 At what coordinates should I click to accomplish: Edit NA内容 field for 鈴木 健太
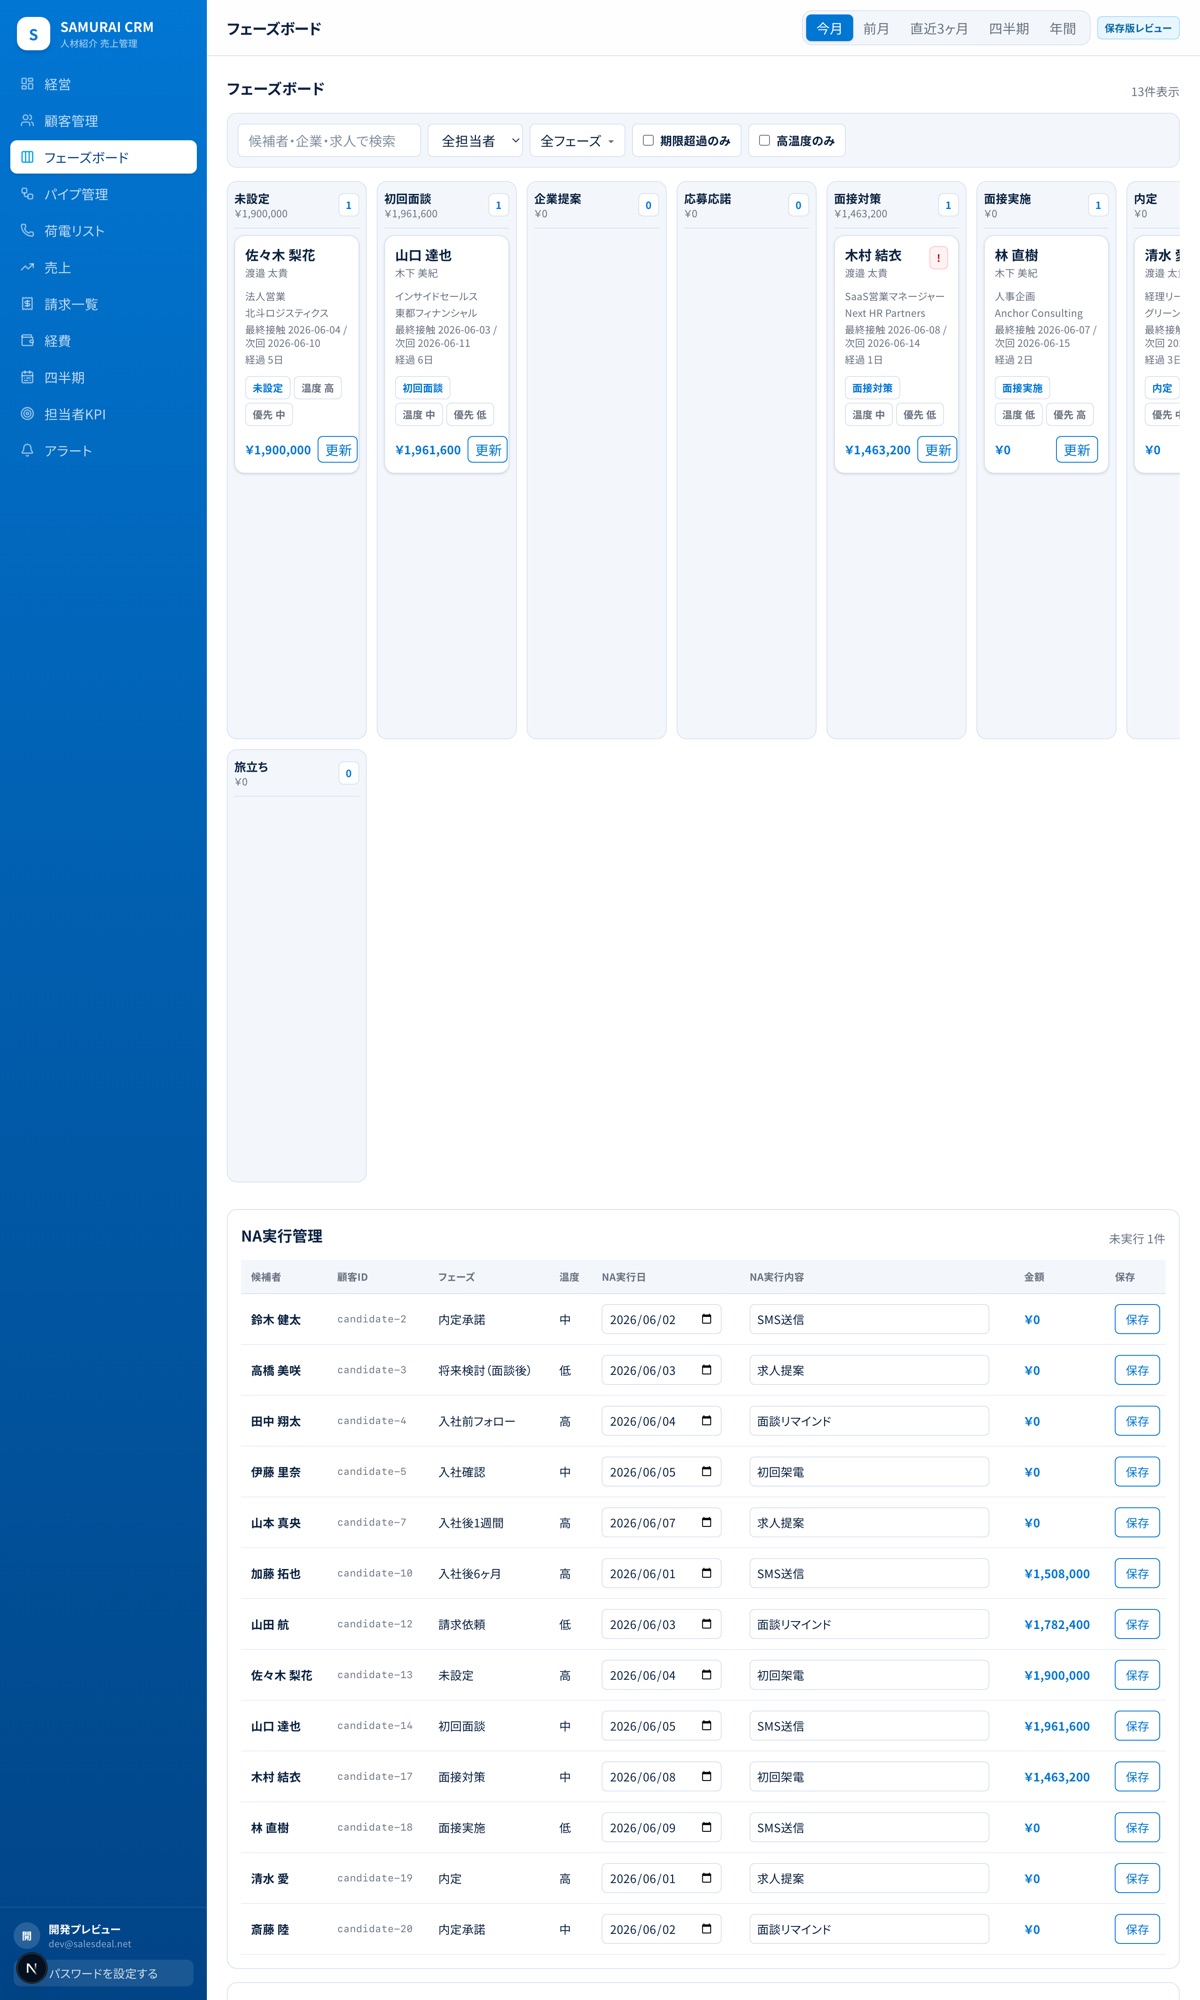(869, 1319)
